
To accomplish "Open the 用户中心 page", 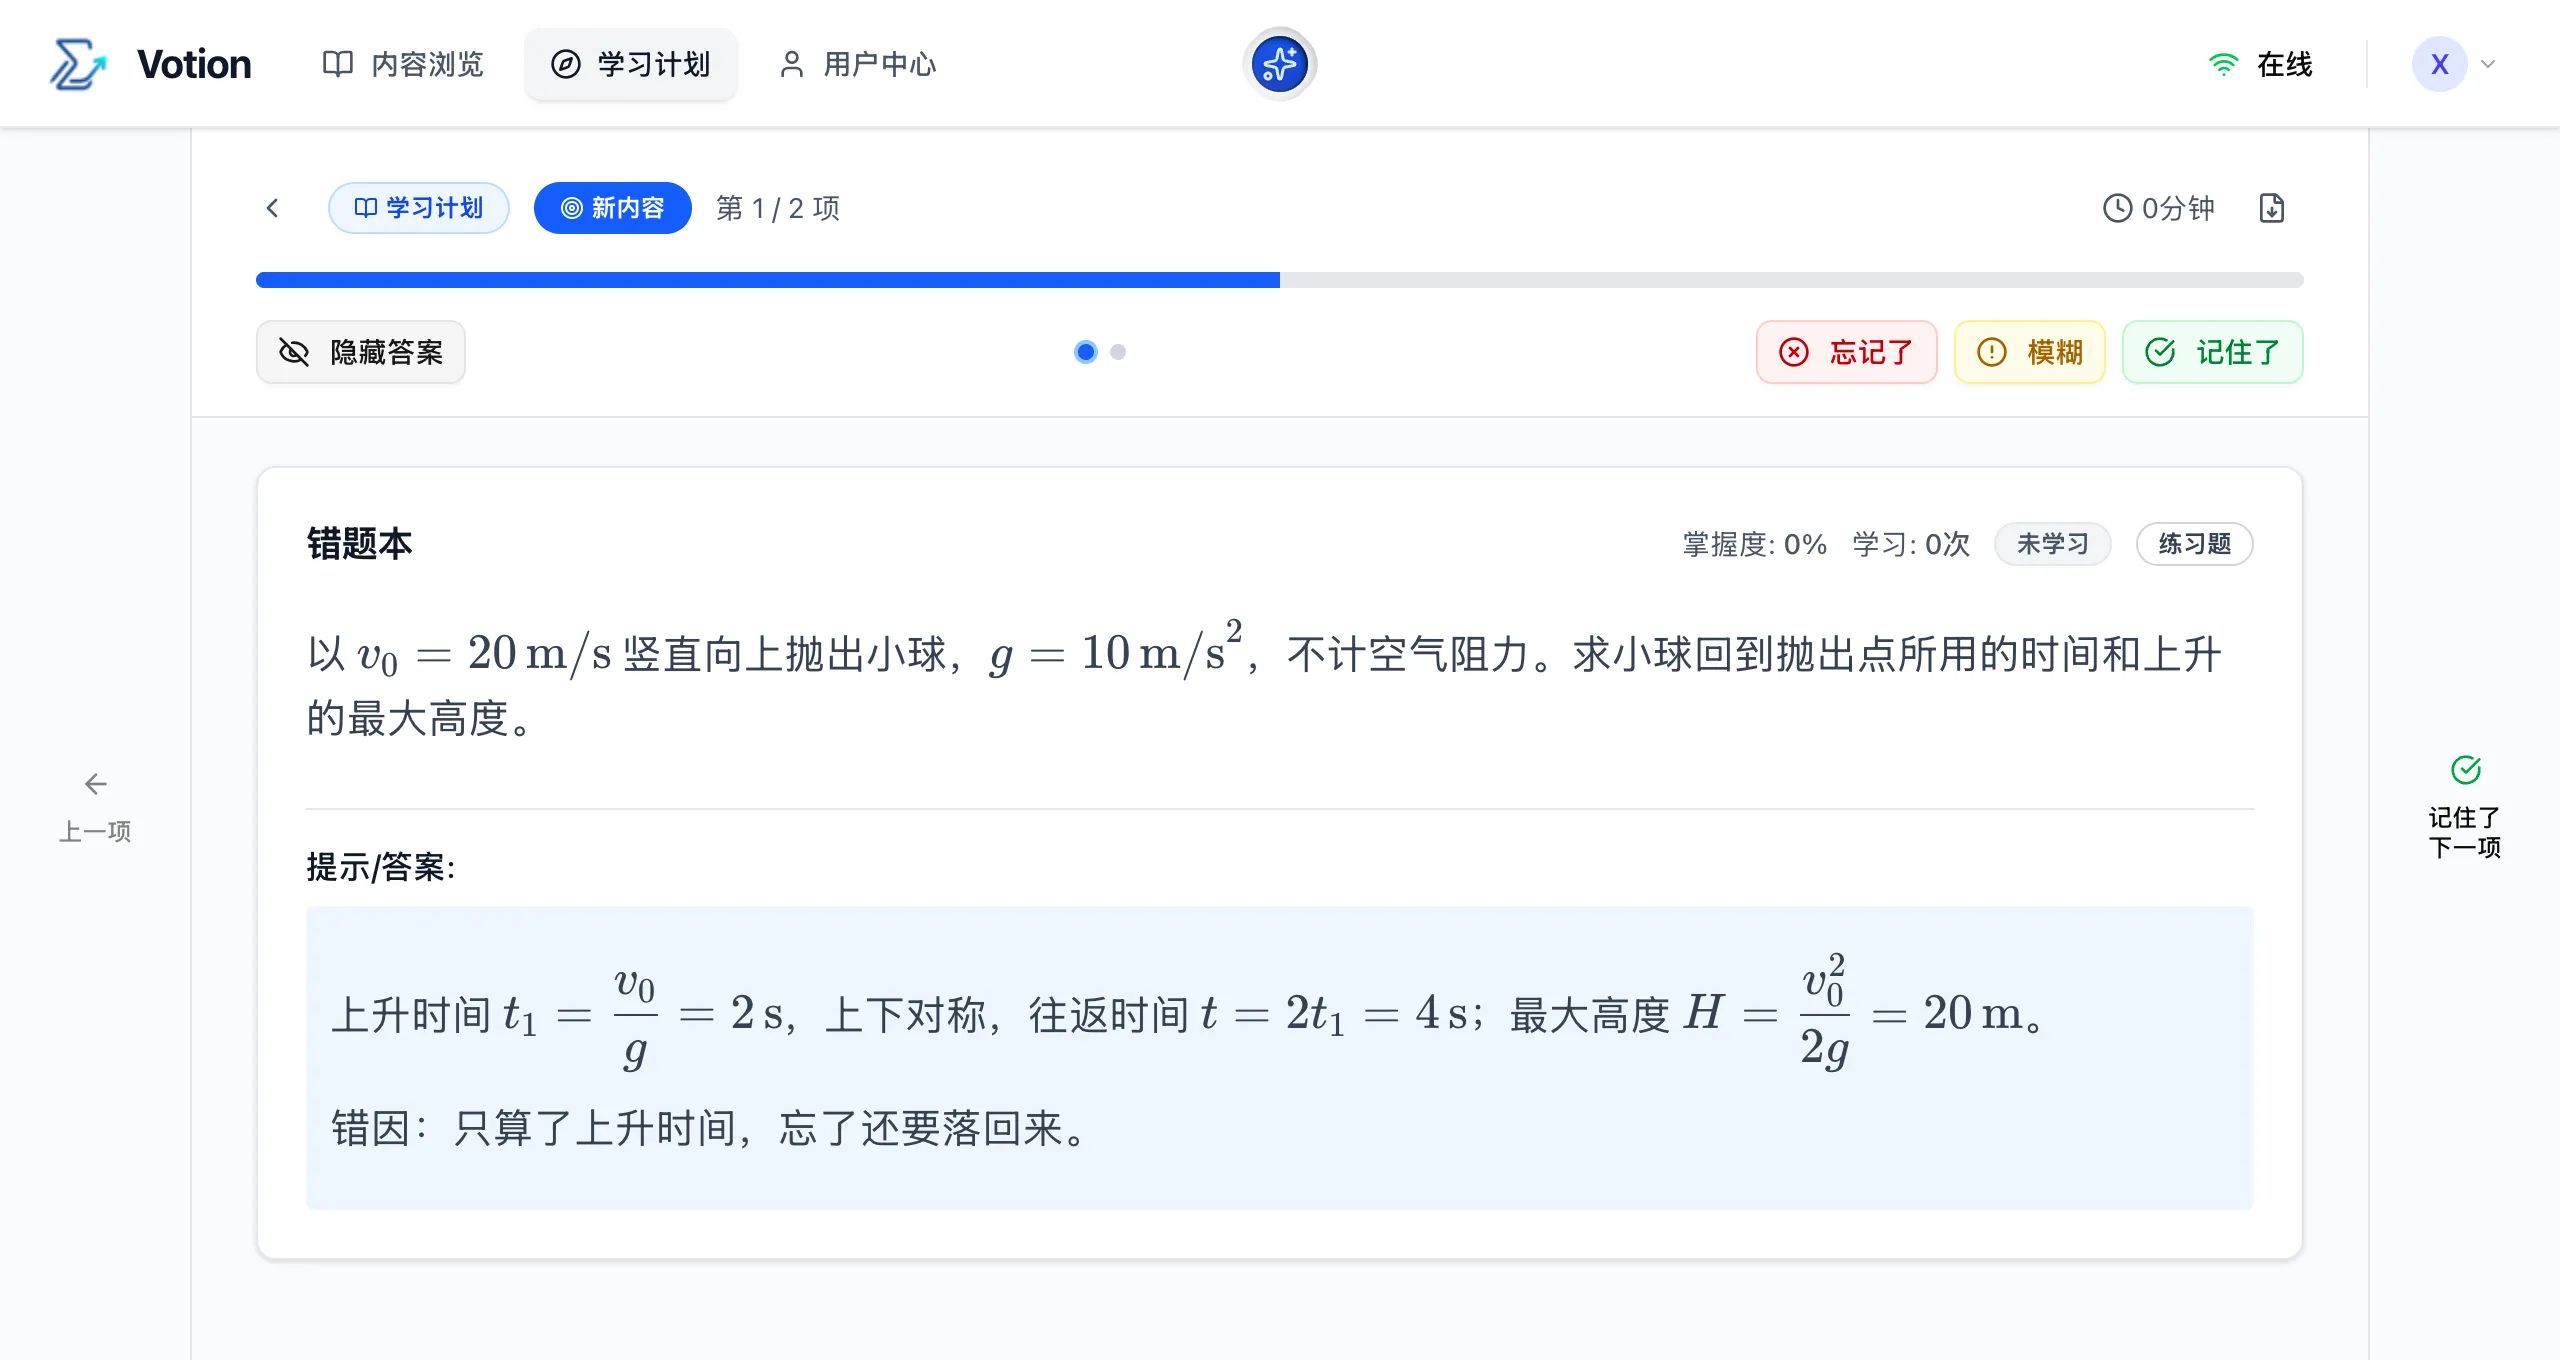I will pyautogui.click(x=858, y=64).
